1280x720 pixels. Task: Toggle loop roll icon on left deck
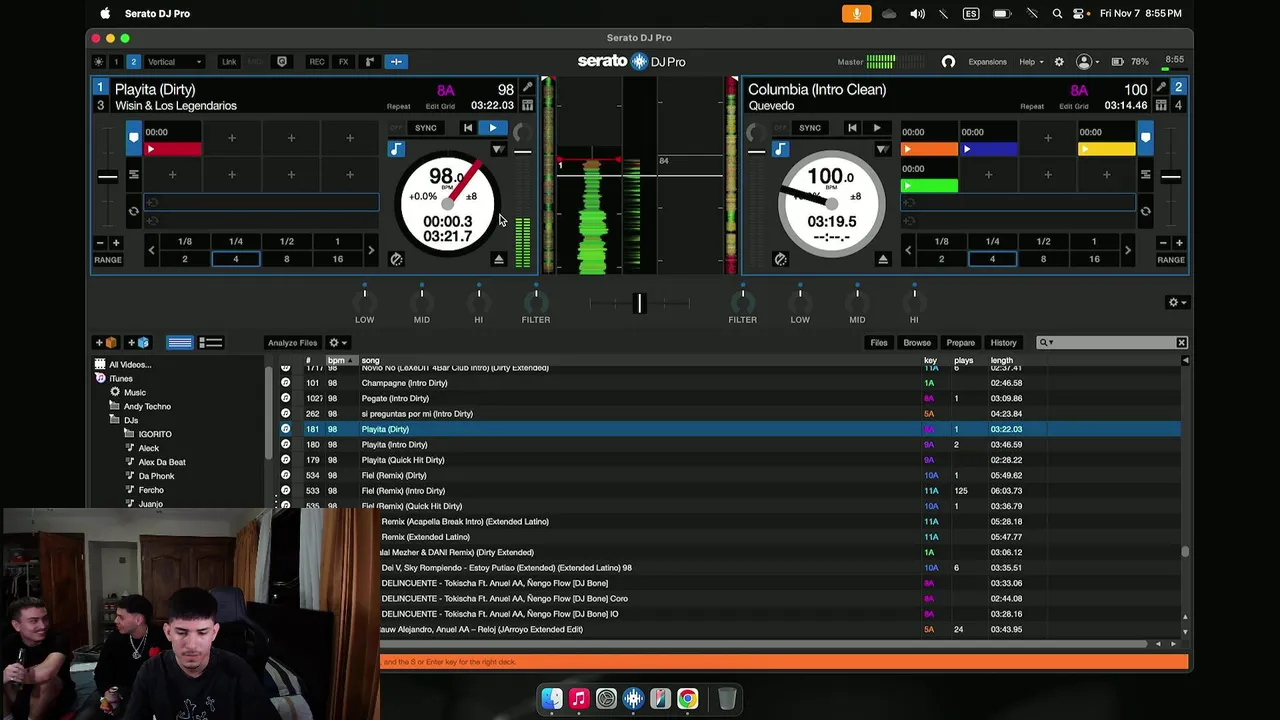tap(133, 211)
